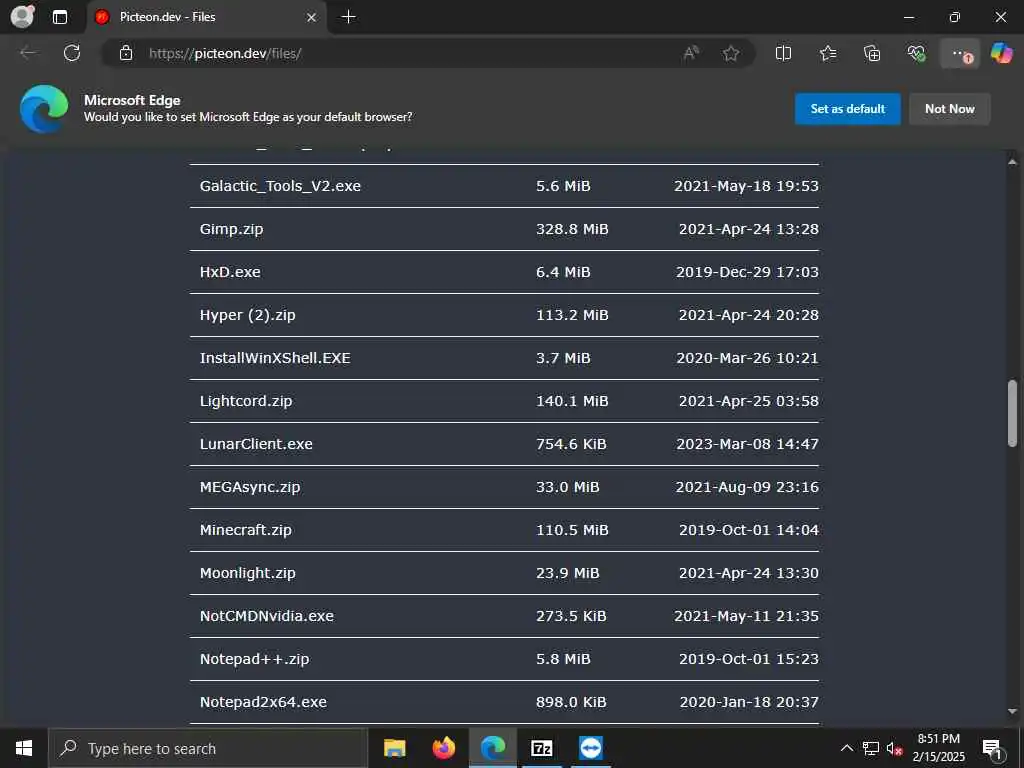
Task: Close the Picteon.dev - Files tab
Action: 312,17
